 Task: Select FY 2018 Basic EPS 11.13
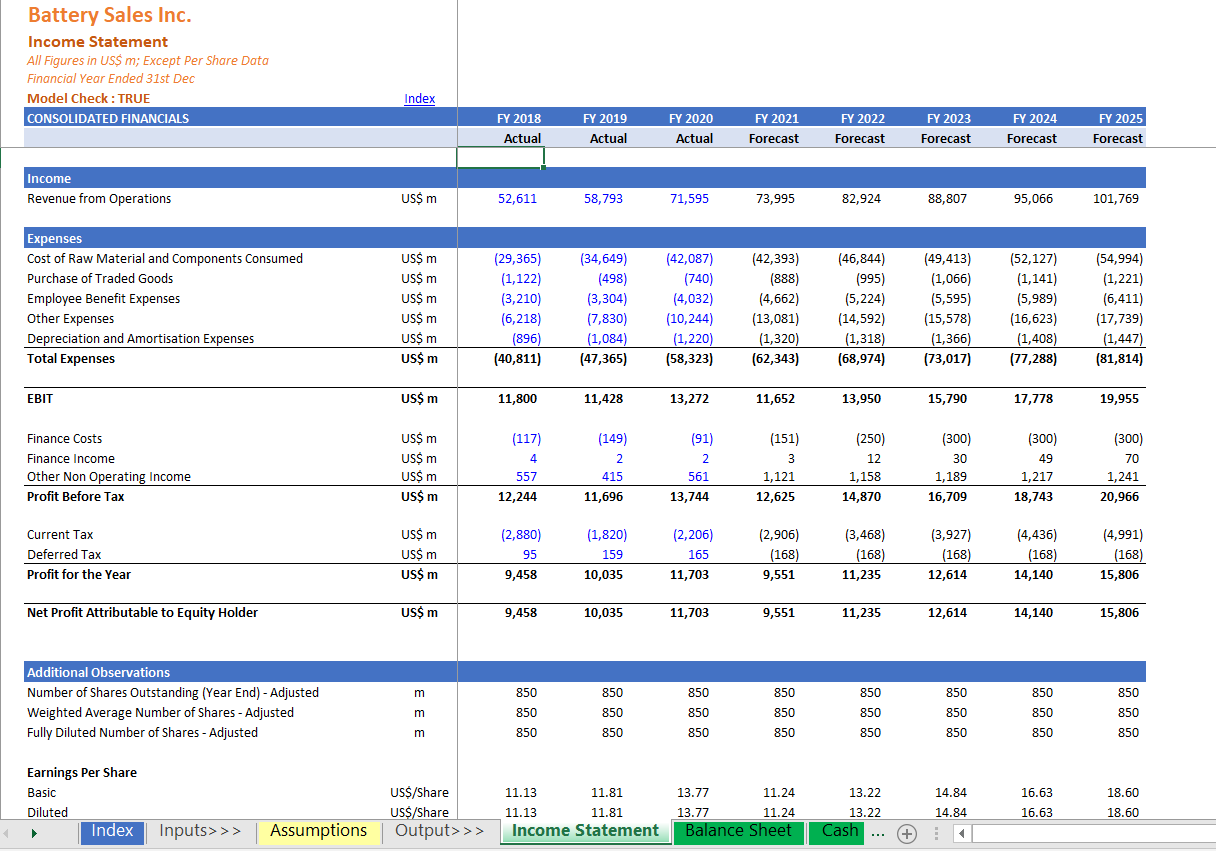pyautogui.click(x=521, y=793)
